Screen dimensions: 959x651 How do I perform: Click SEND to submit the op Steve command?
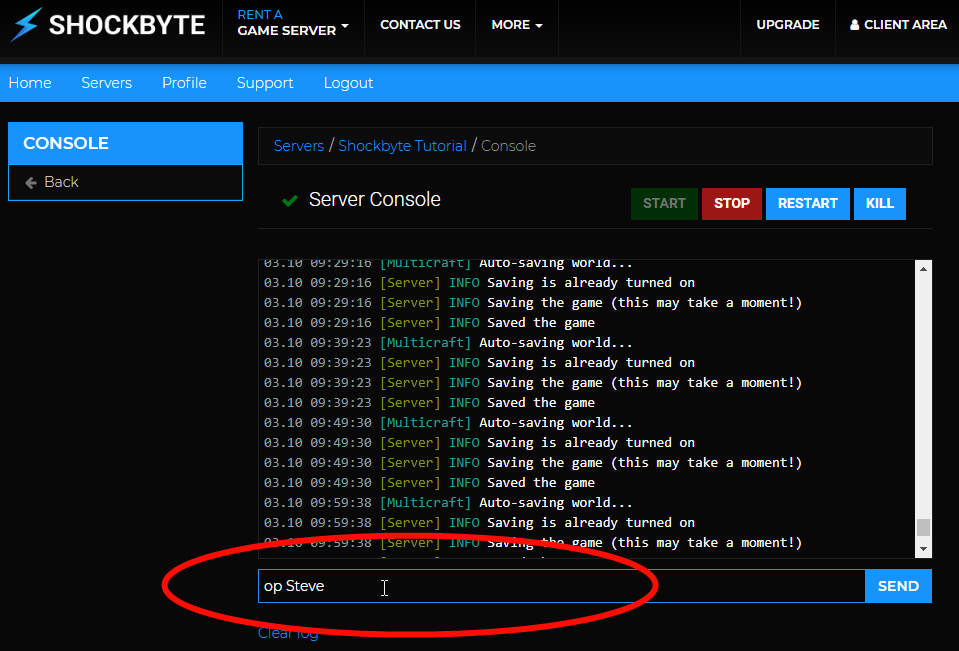coord(897,586)
